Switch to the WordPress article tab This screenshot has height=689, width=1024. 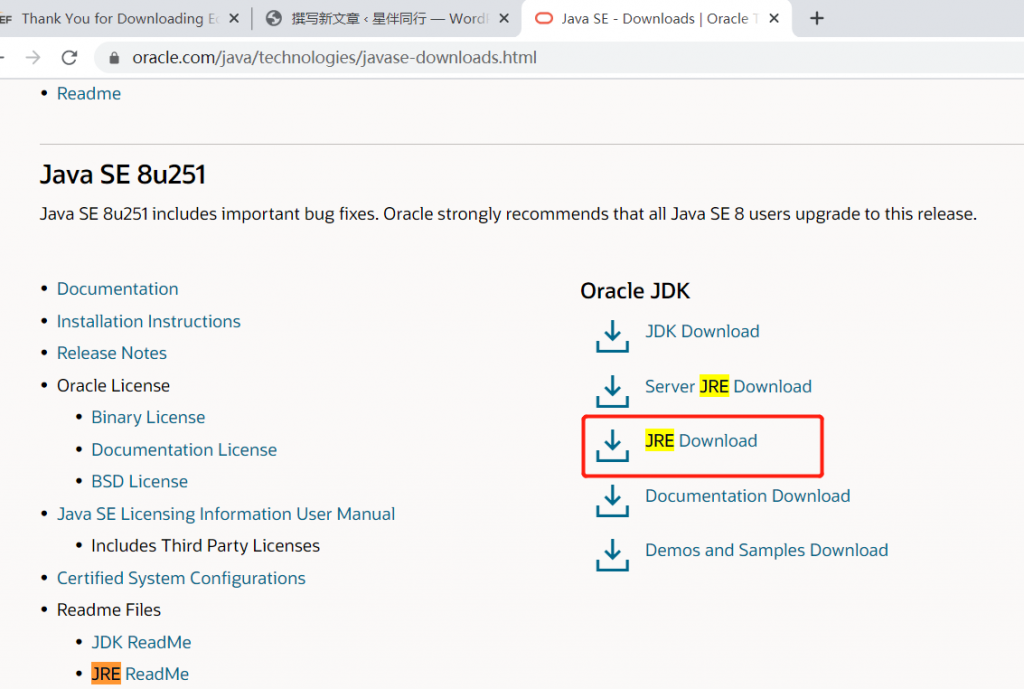click(x=389, y=18)
